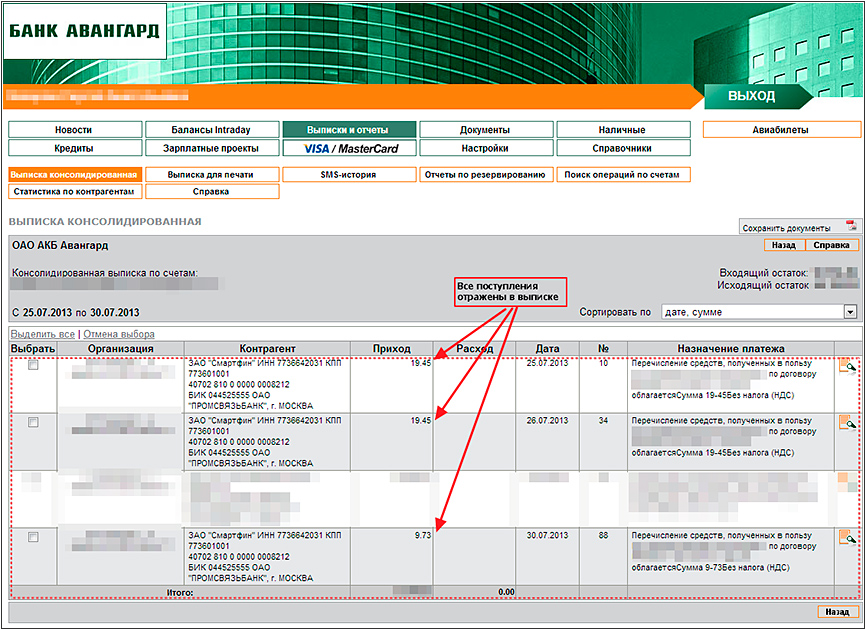Click the Дата column header

[547, 348]
